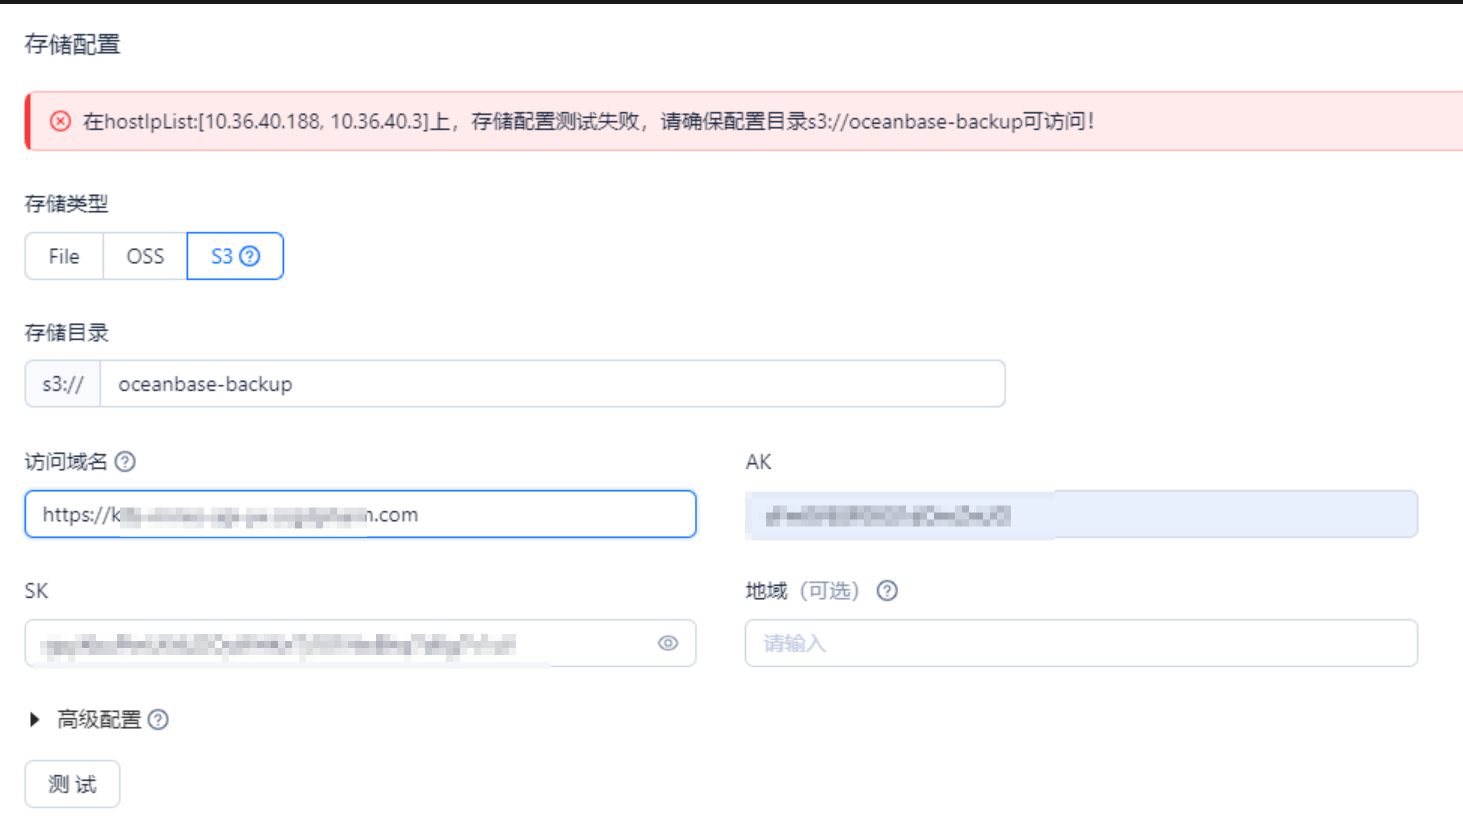This screenshot has width=1463, height=837.
Task: Click the red error icon in the alert
Action: pyautogui.click(x=61, y=121)
